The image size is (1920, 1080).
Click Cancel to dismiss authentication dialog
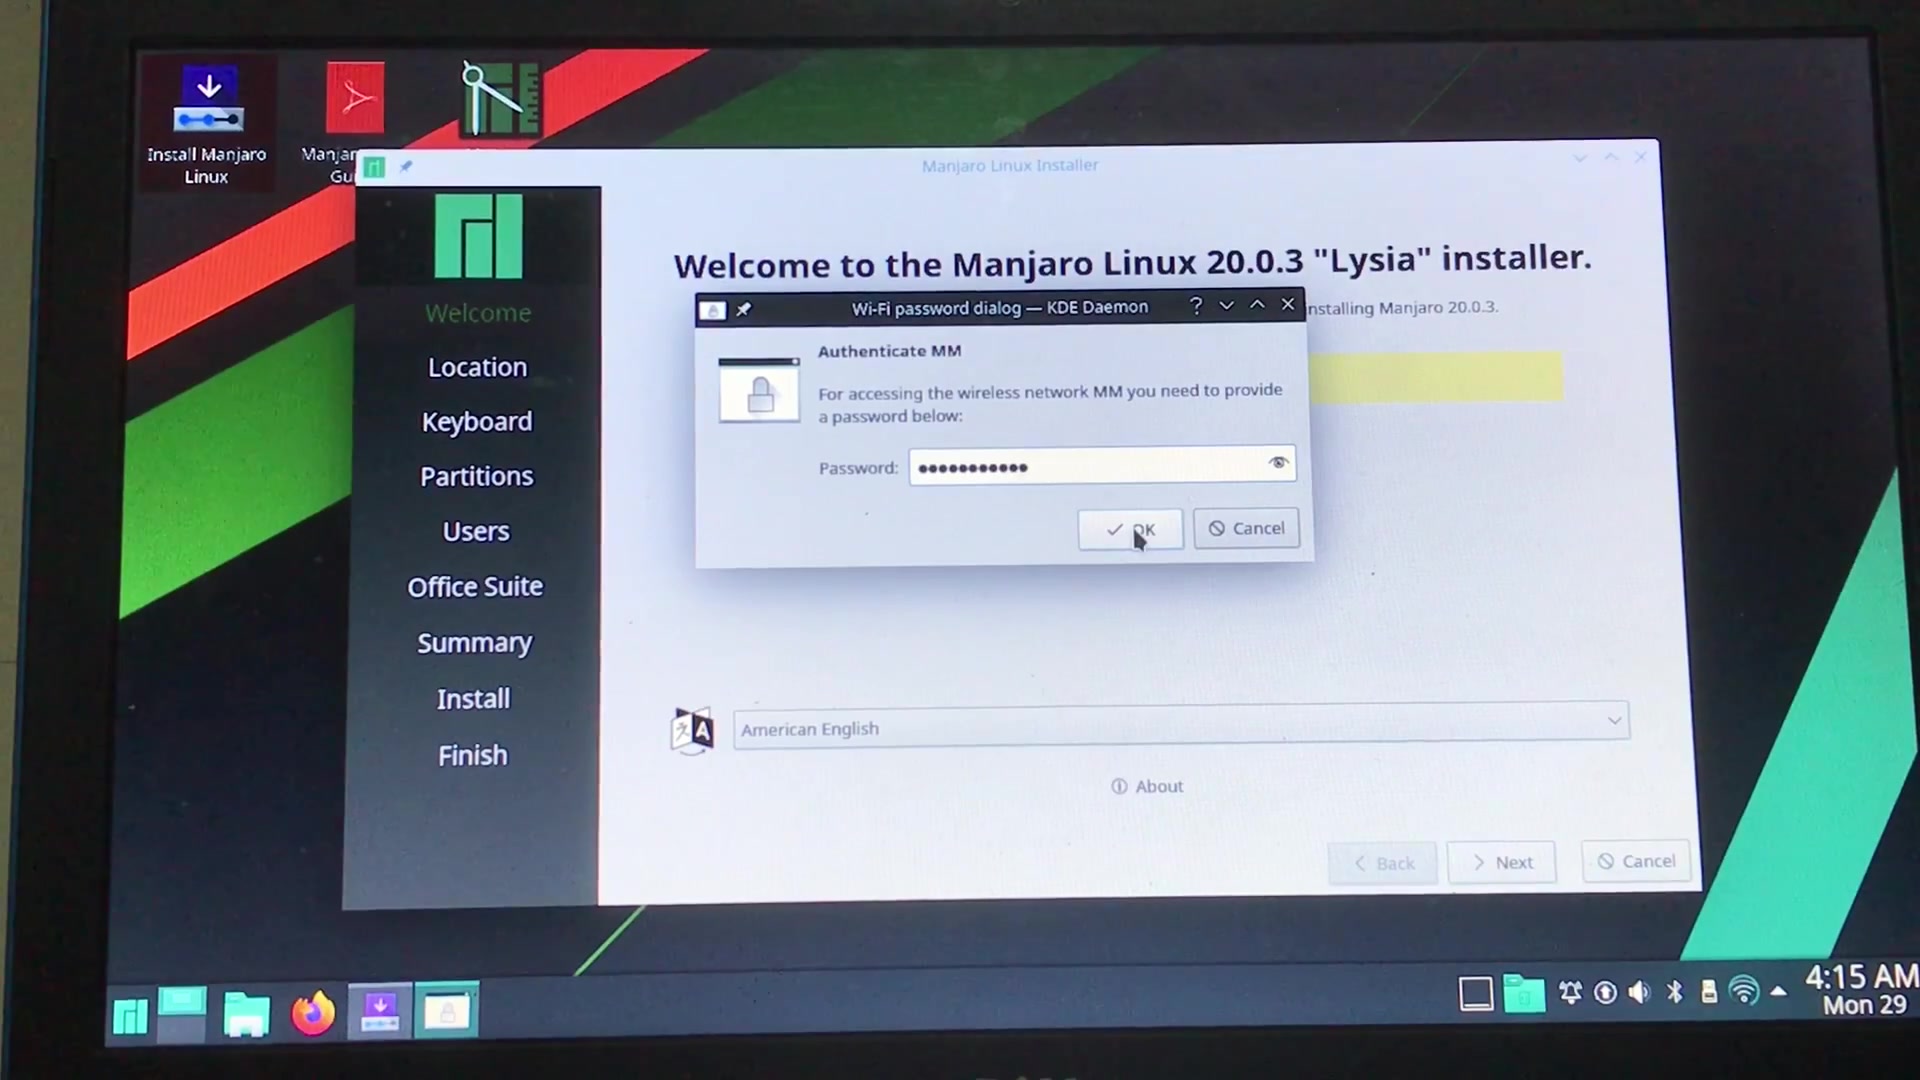tap(1246, 527)
